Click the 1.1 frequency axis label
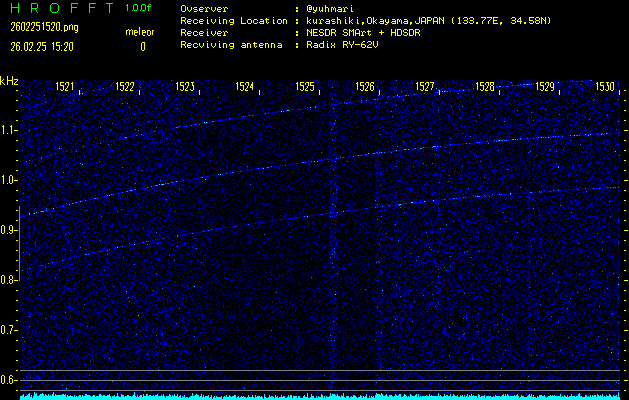The width and height of the screenshot is (629, 400). [x=9, y=130]
